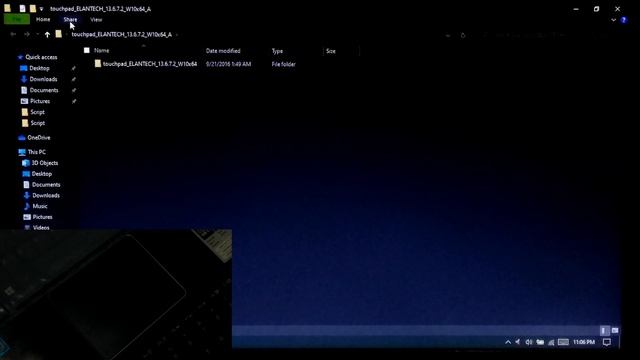Viewport: 640px width, 360px height.
Task: Open Quick Access Toolbar customize dropdown
Action: tap(41, 9)
